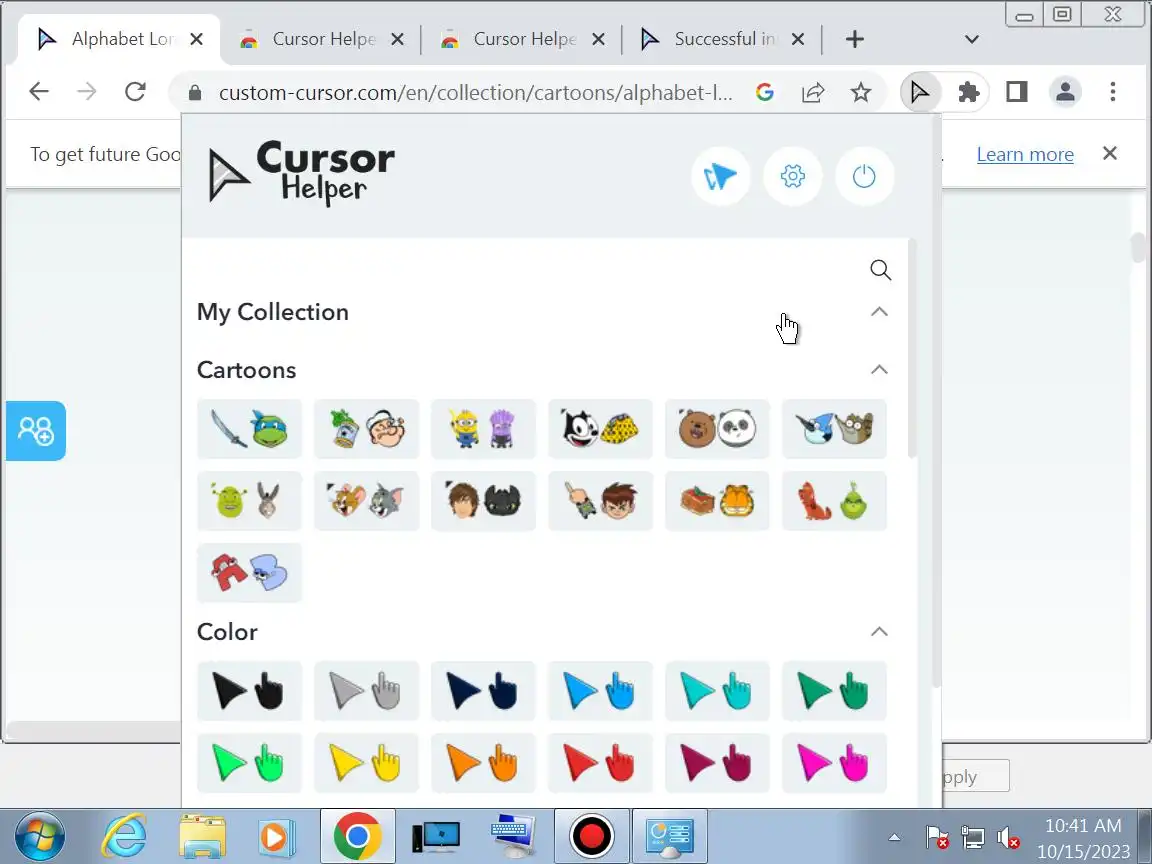Choose the yellow color cursor
Screen dimensions: 1152x864
pyautogui.click(x=366, y=763)
